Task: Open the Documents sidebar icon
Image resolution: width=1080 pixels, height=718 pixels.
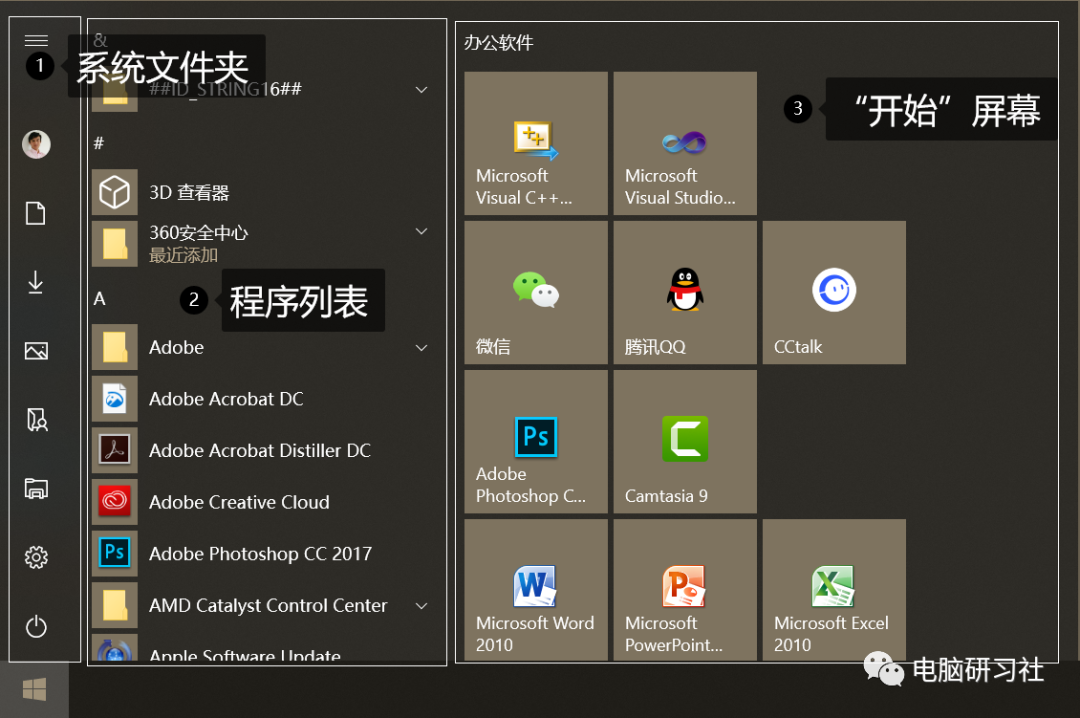Action: [x=36, y=213]
